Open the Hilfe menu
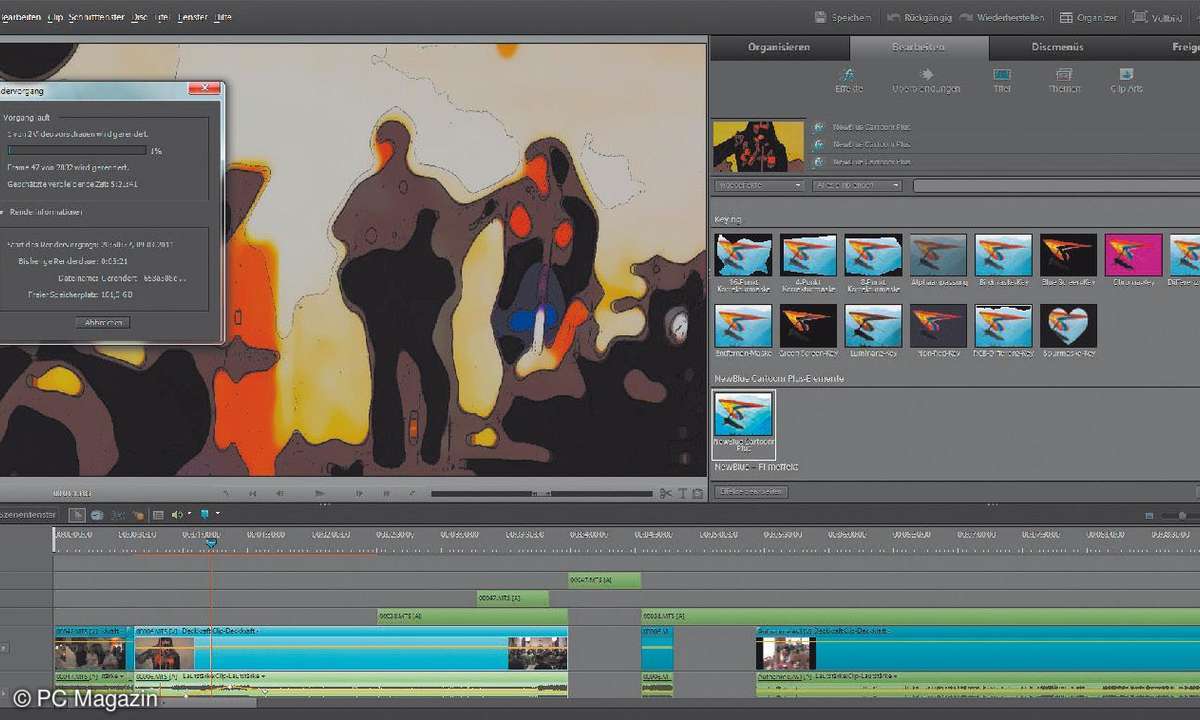 click(221, 17)
